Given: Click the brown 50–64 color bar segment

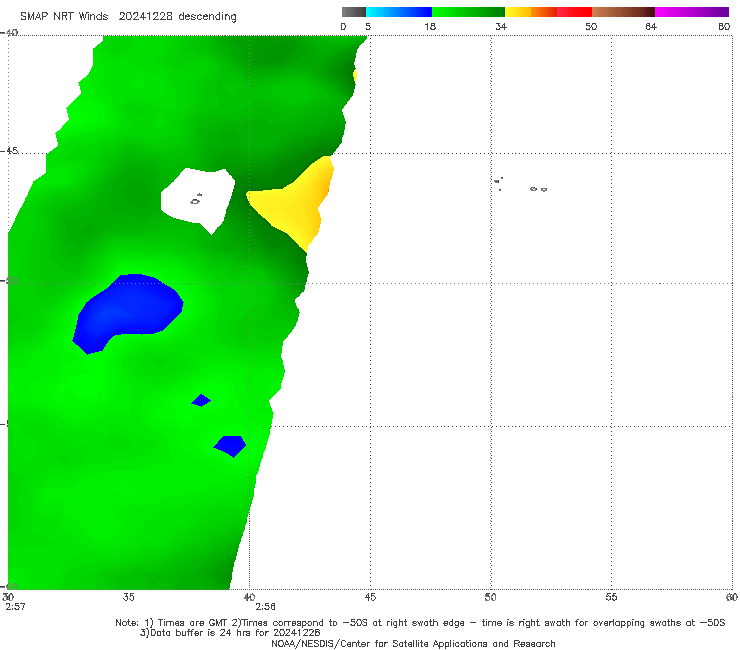Looking at the screenshot, I should click(x=623, y=12).
